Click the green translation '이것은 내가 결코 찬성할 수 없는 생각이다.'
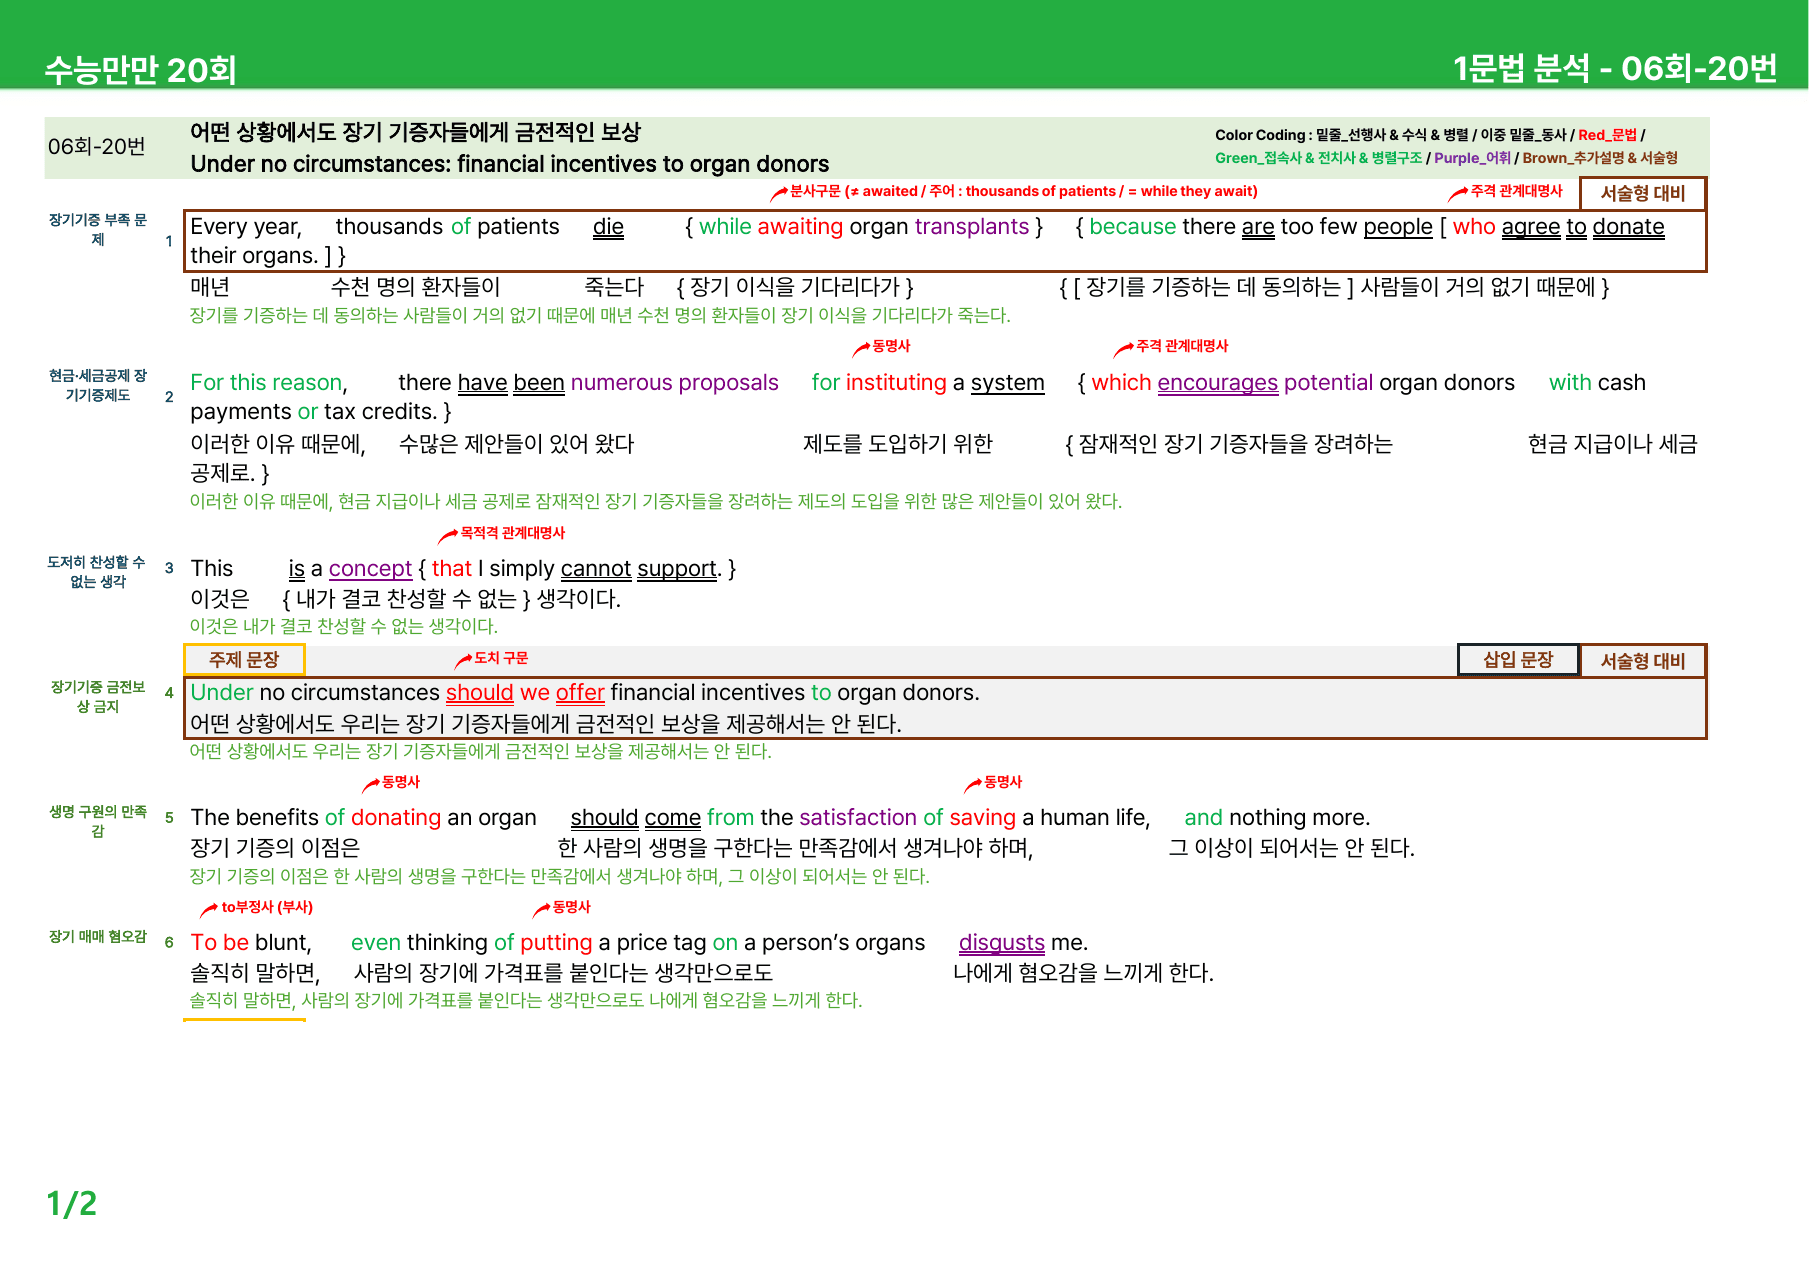The height and width of the screenshot is (1279, 1809). pos(343,627)
